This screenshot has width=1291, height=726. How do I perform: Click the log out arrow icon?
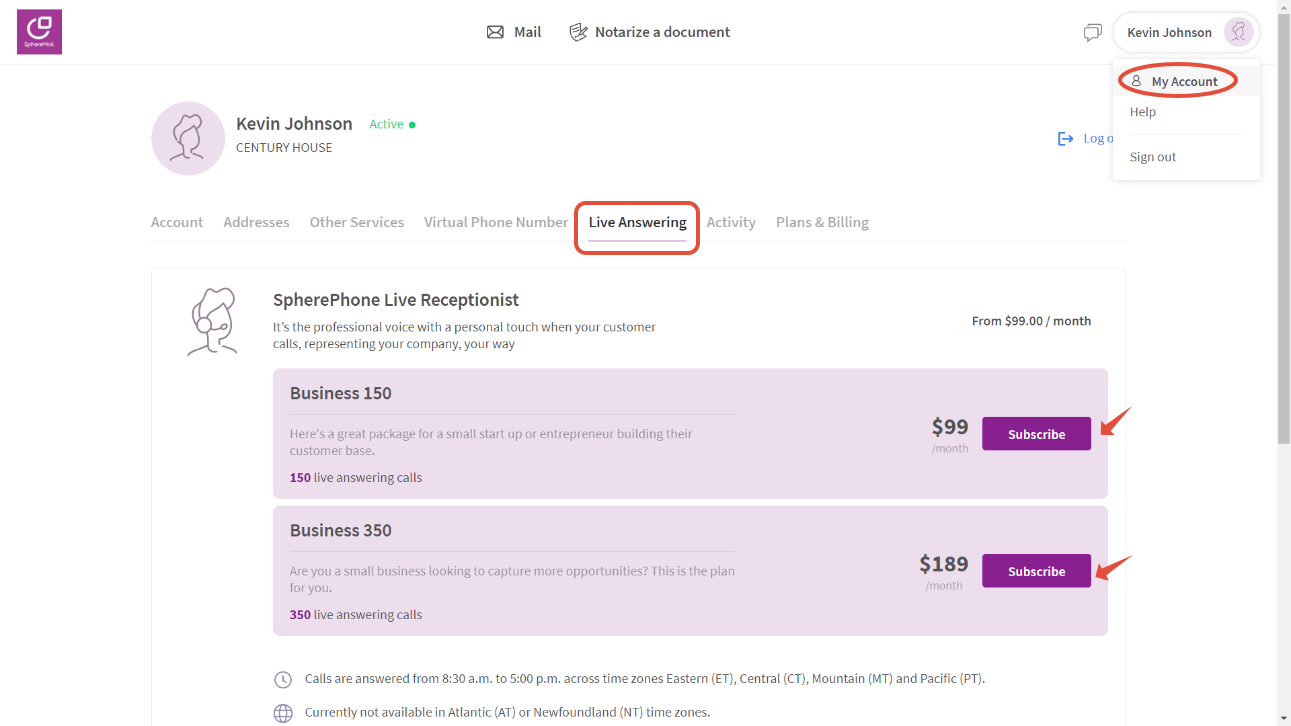tap(1065, 139)
